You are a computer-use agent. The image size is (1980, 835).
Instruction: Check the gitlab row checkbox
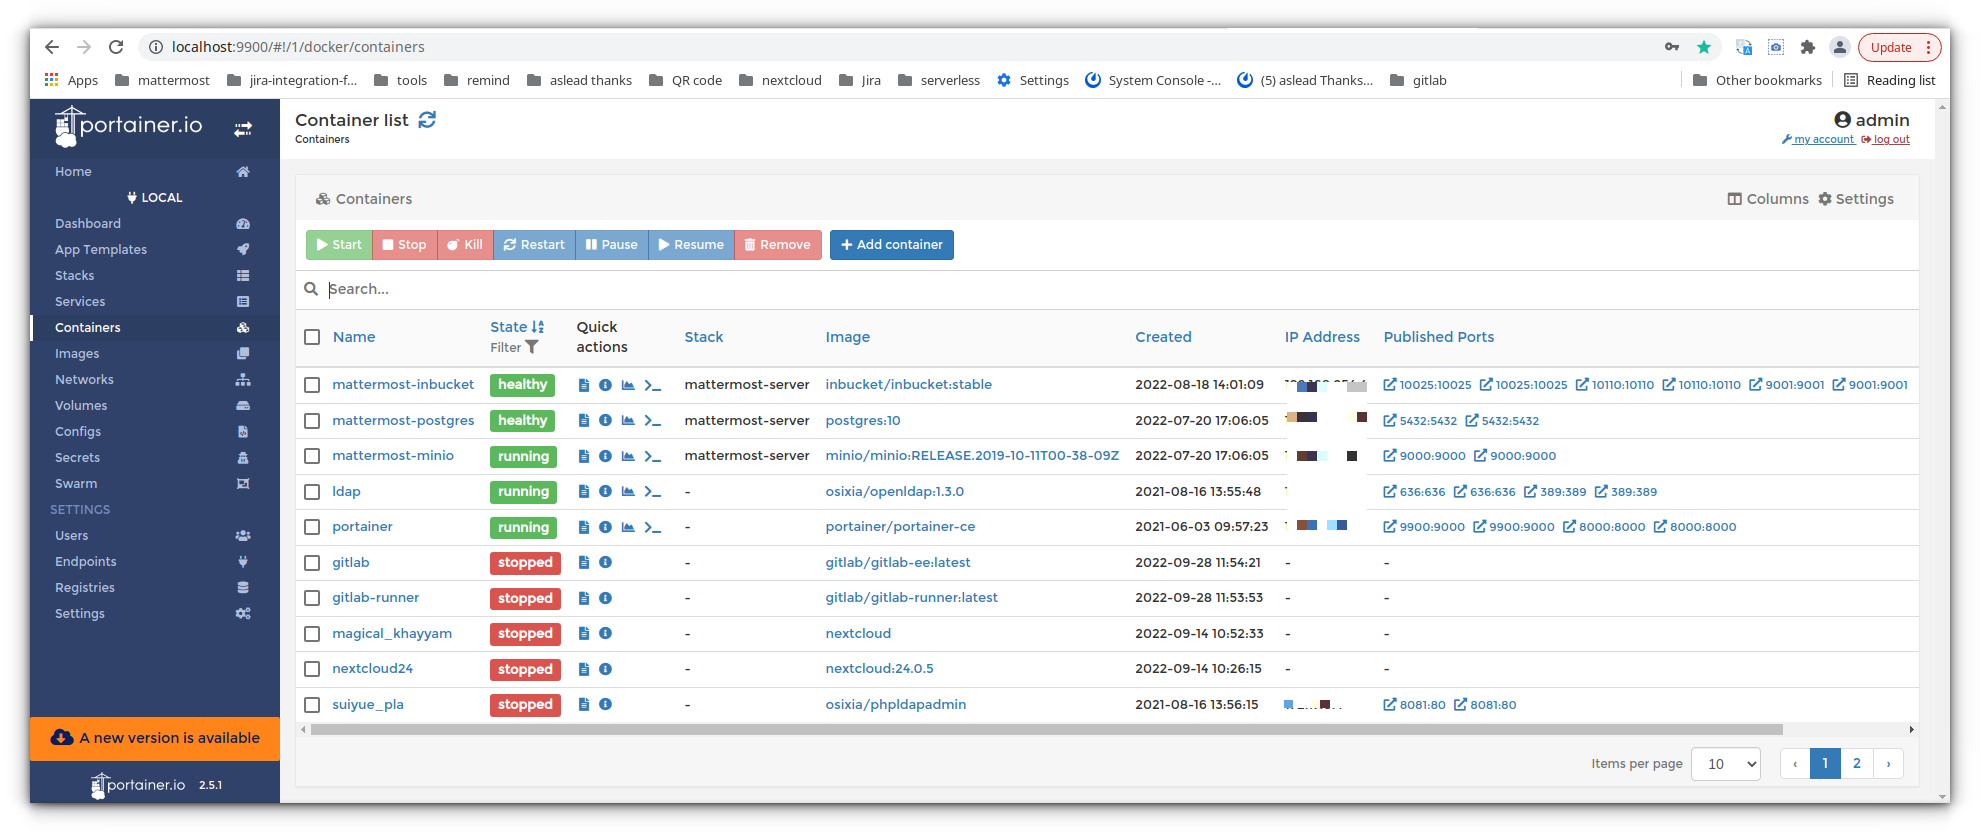tap(312, 563)
